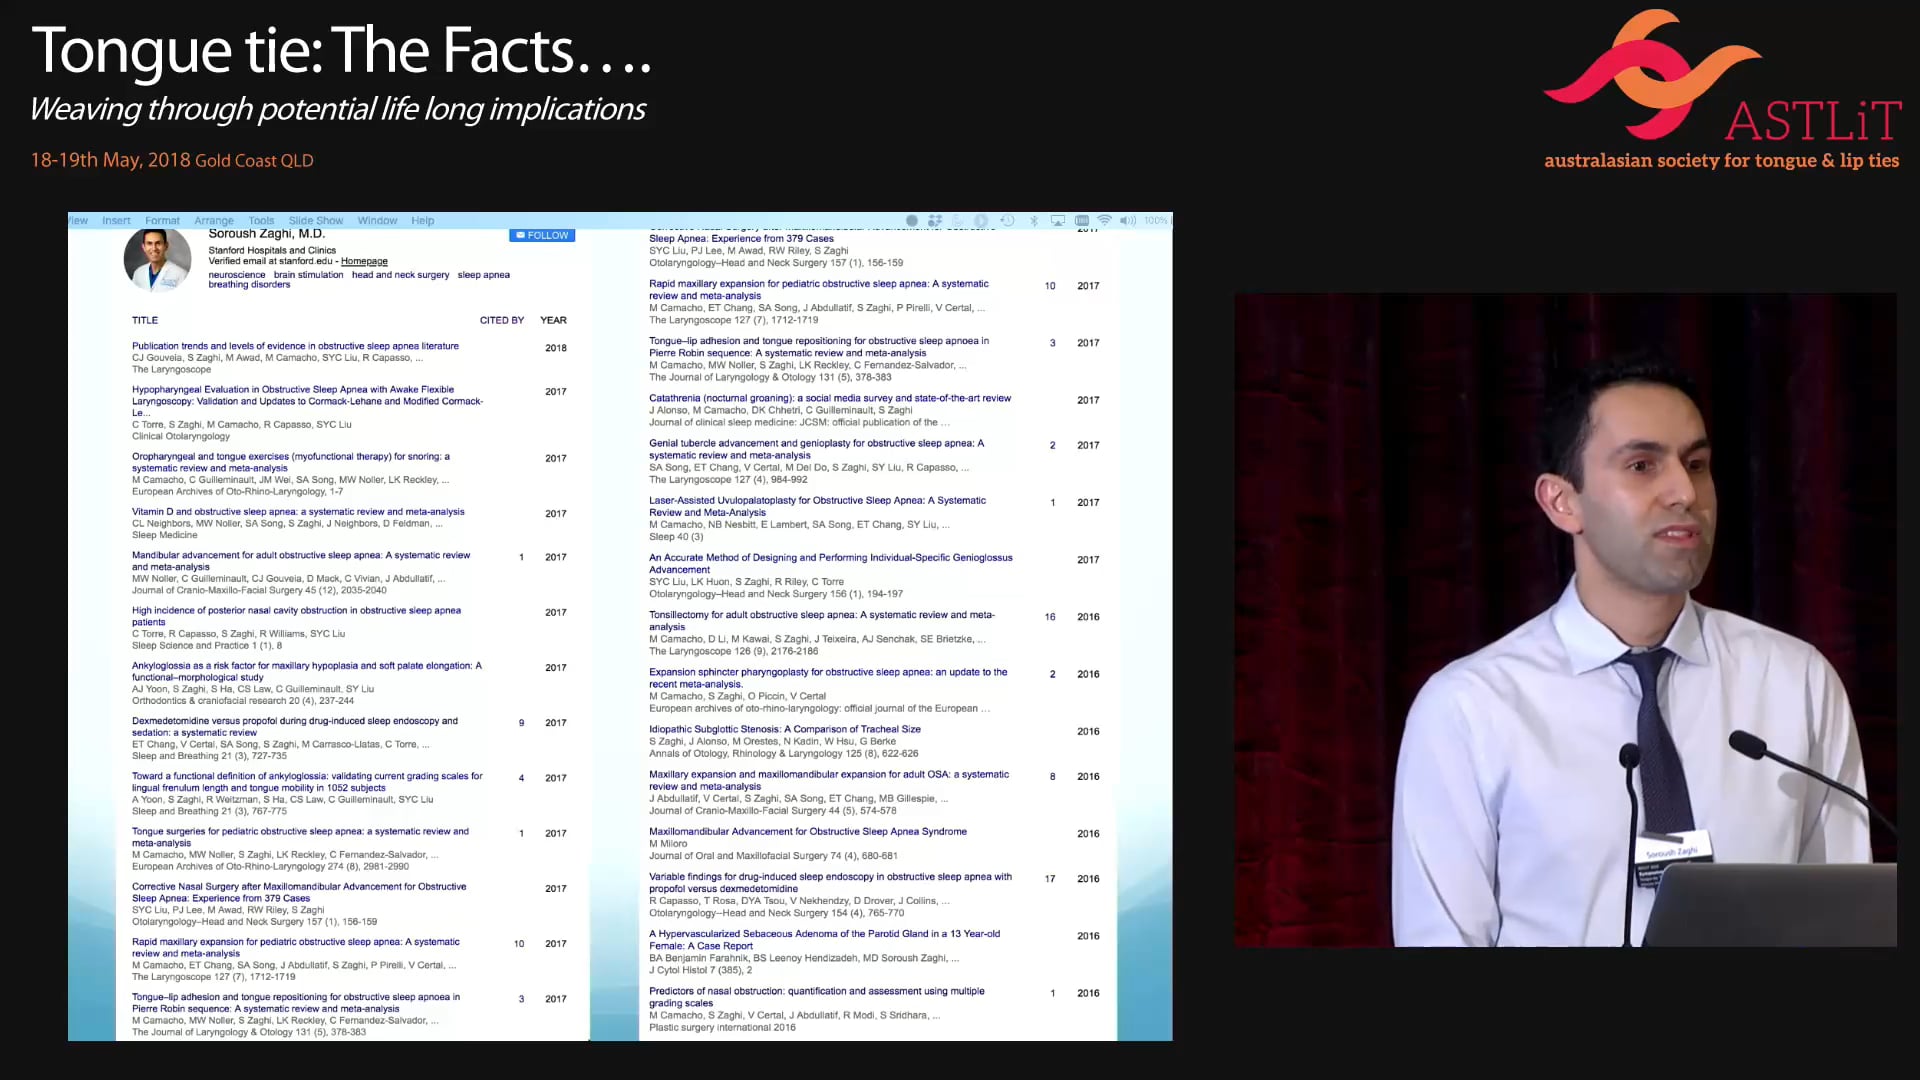The height and width of the screenshot is (1080, 1920).
Task: Click the Dropbox icon in the menu bar
Action: [935, 220]
